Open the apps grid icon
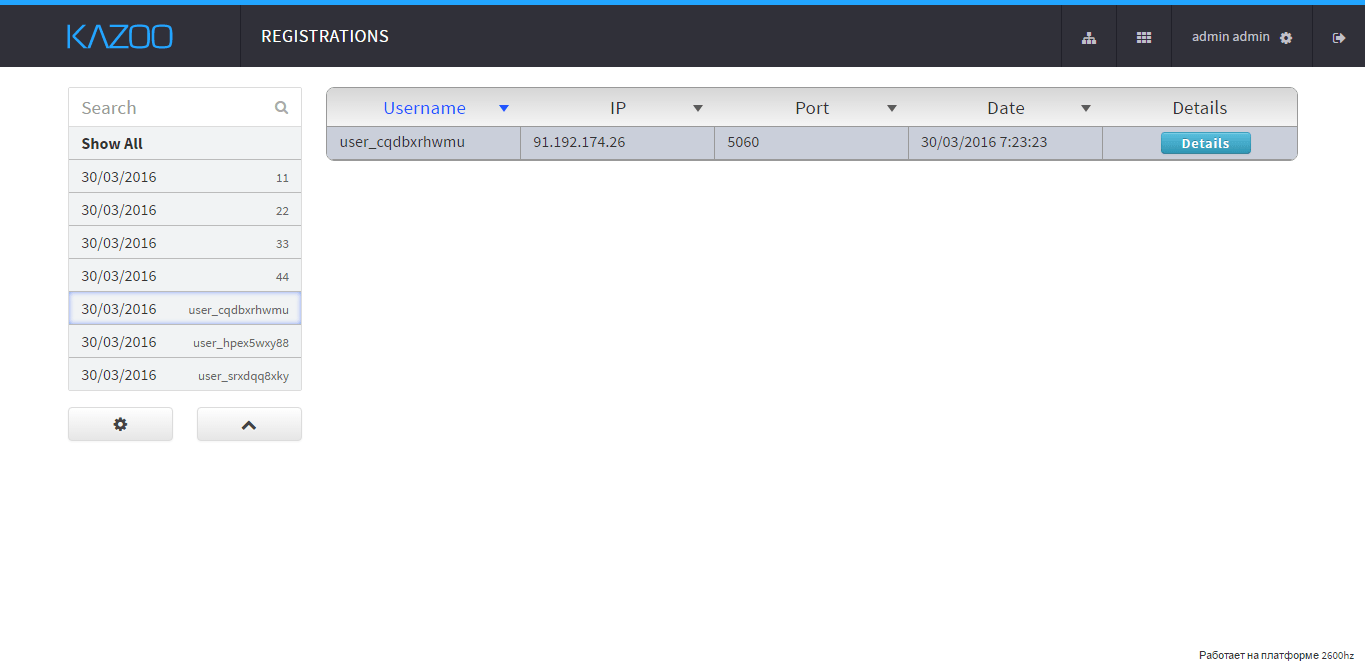The image size is (1365, 666). tap(1144, 38)
